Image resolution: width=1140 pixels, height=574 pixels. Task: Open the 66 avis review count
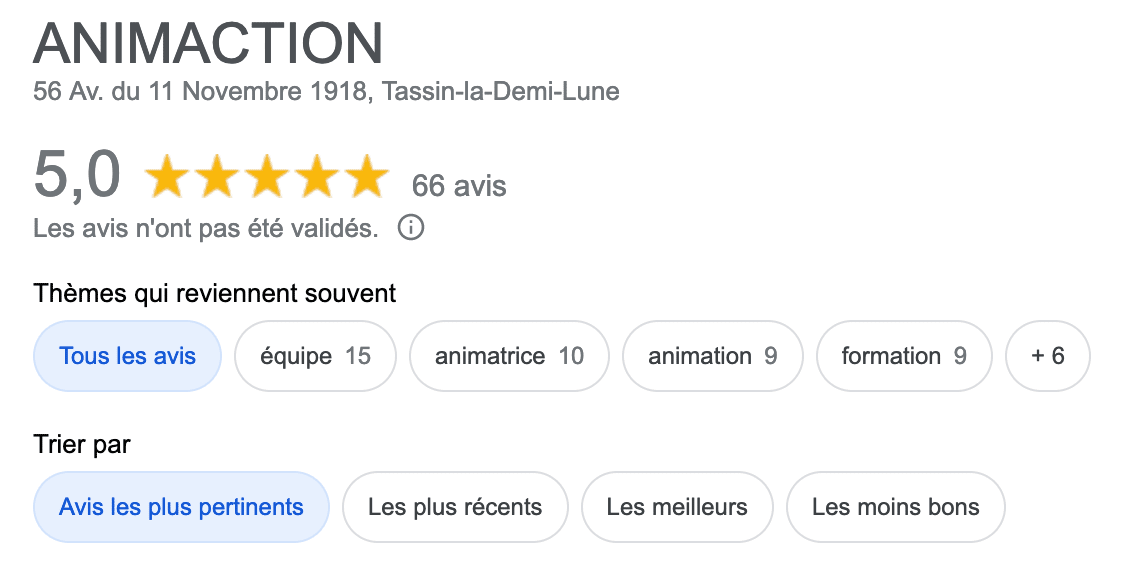point(459,186)
